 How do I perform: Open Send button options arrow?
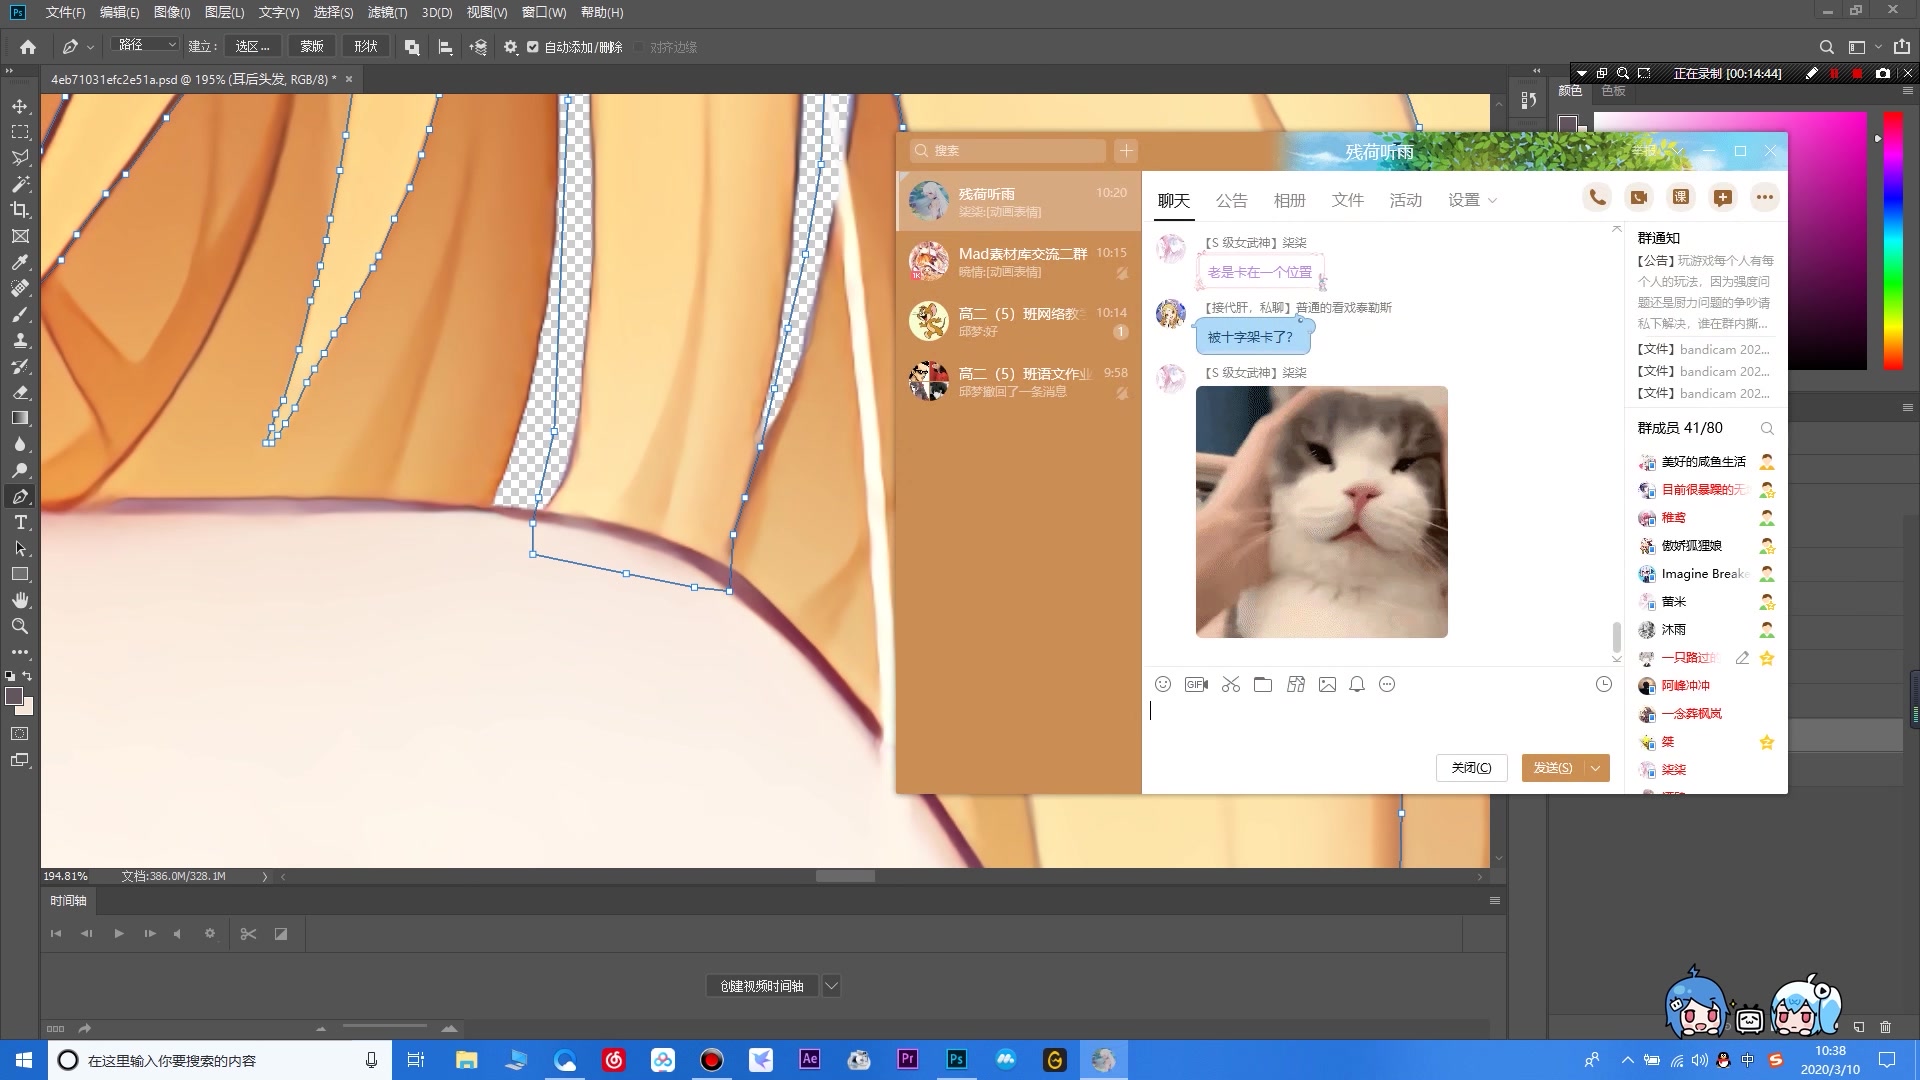[1596, 767]
